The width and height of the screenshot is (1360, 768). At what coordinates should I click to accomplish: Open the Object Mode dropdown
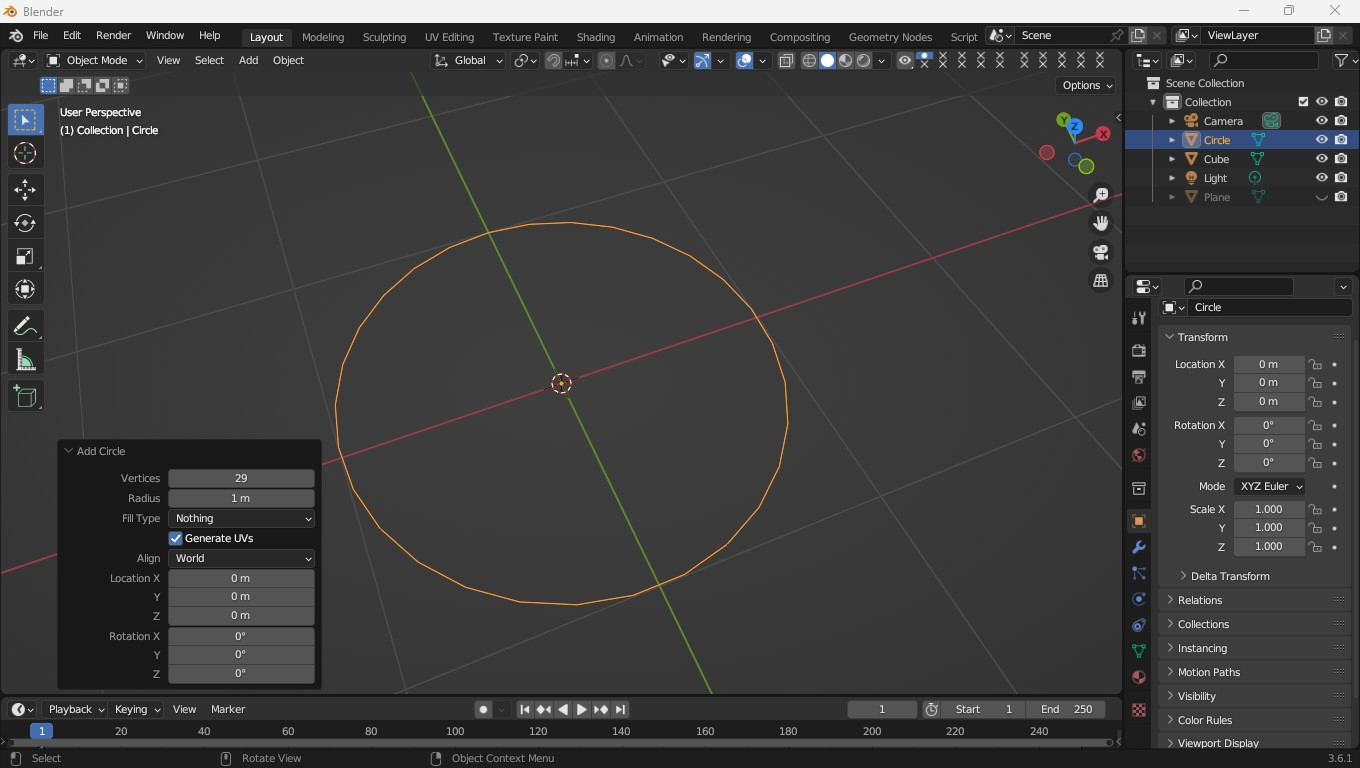click(95, 60)
